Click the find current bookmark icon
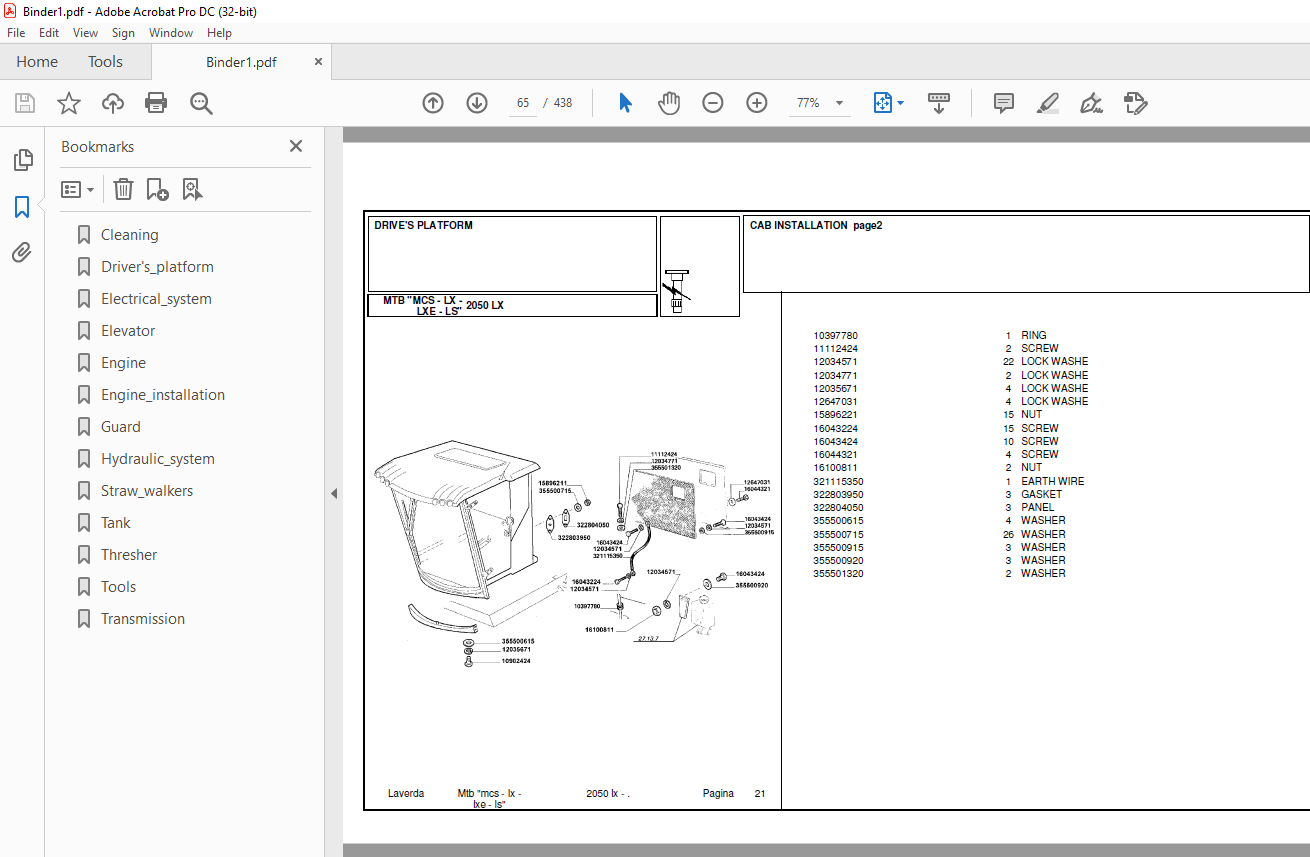The width and height of the screenshot is (1310, 857). coord(193,189)
